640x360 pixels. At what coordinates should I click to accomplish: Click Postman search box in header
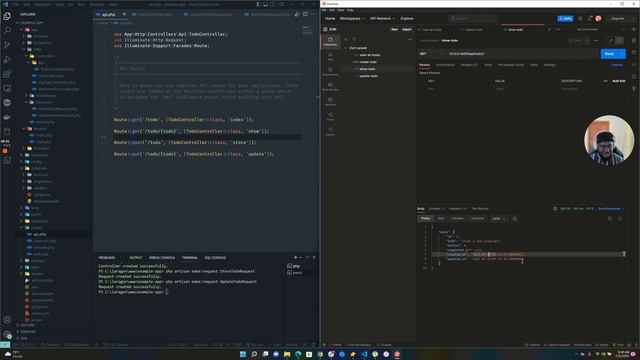[473, 18]
